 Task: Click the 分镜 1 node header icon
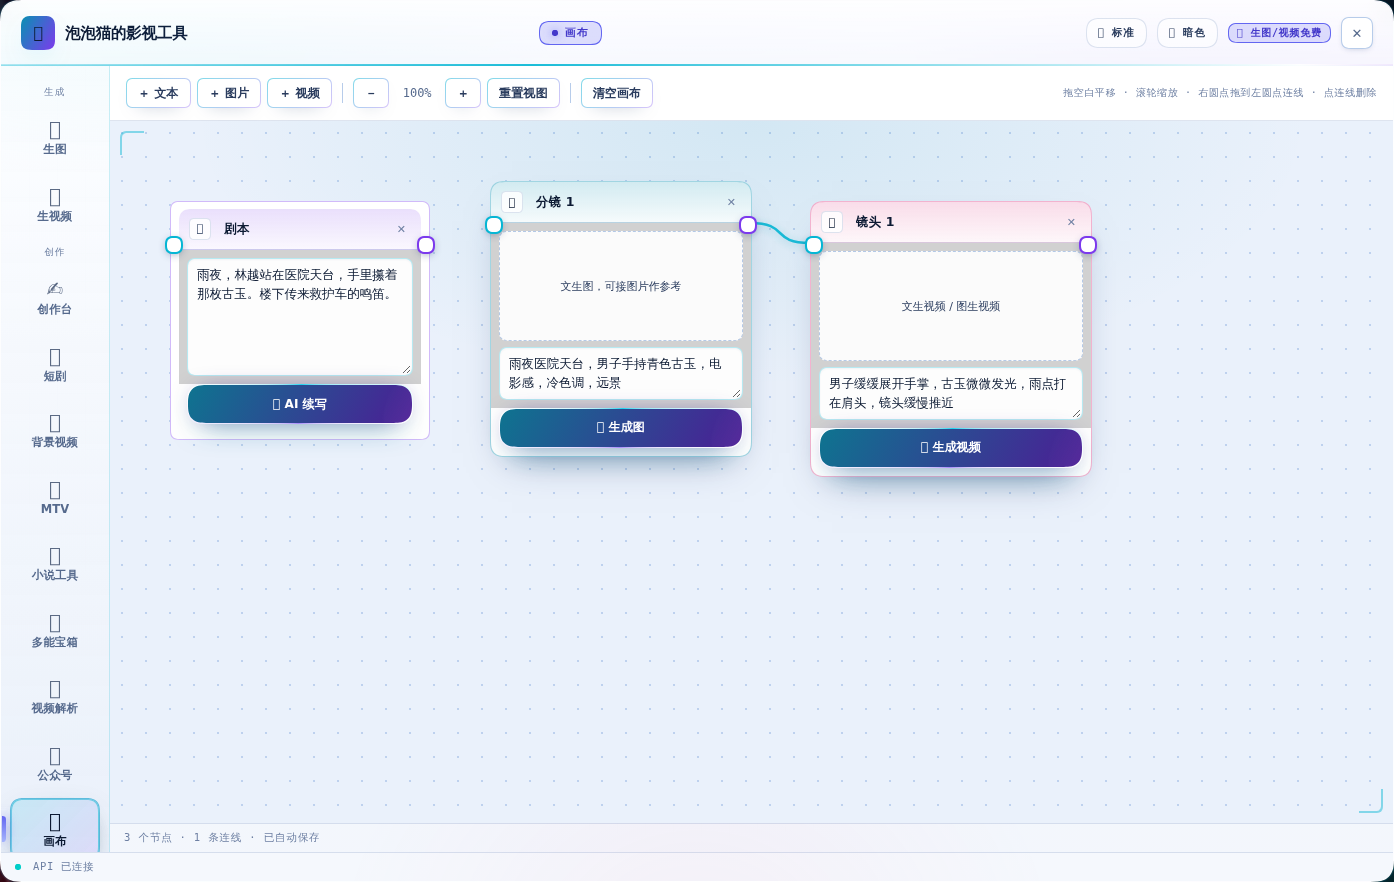(512, 202)
